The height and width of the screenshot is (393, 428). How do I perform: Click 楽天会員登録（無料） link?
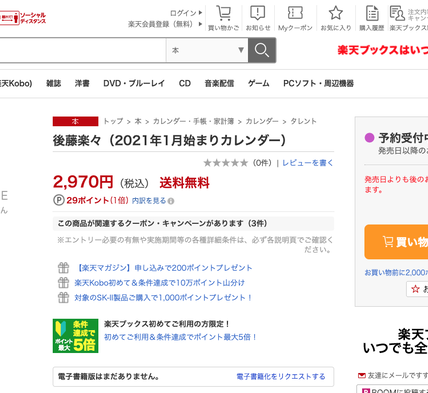coord(160,24)
